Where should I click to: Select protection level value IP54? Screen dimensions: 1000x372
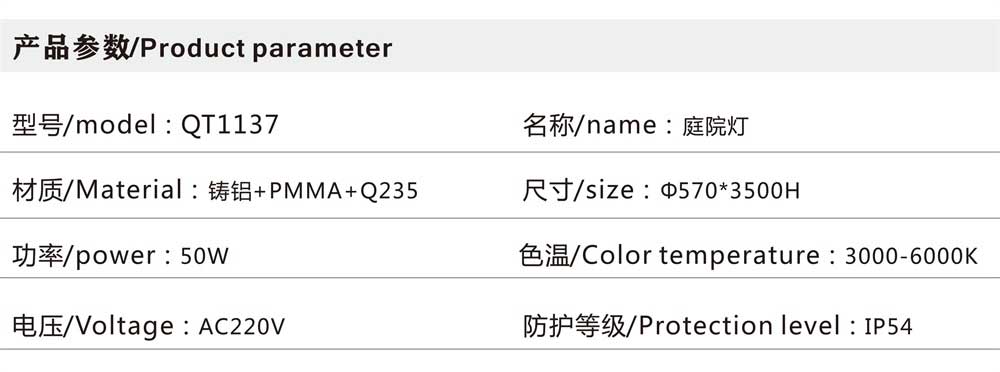[x=888, y=327]
